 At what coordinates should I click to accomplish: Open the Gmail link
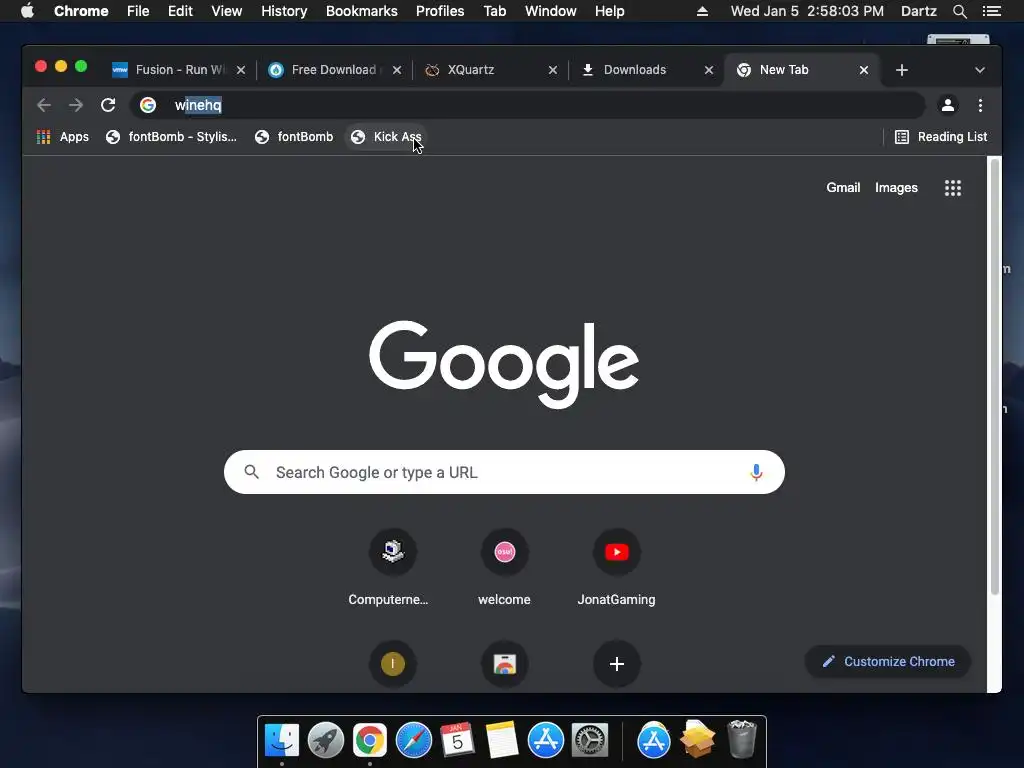pyautogui.click(x=843, y=188)
